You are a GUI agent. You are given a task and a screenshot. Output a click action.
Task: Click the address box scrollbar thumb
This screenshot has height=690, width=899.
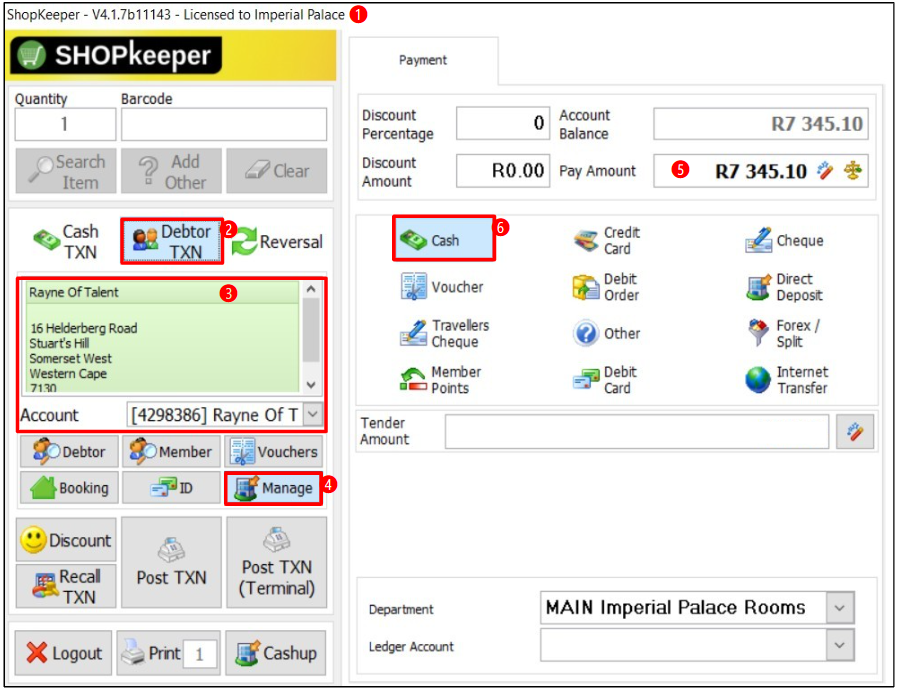point(311,330)
